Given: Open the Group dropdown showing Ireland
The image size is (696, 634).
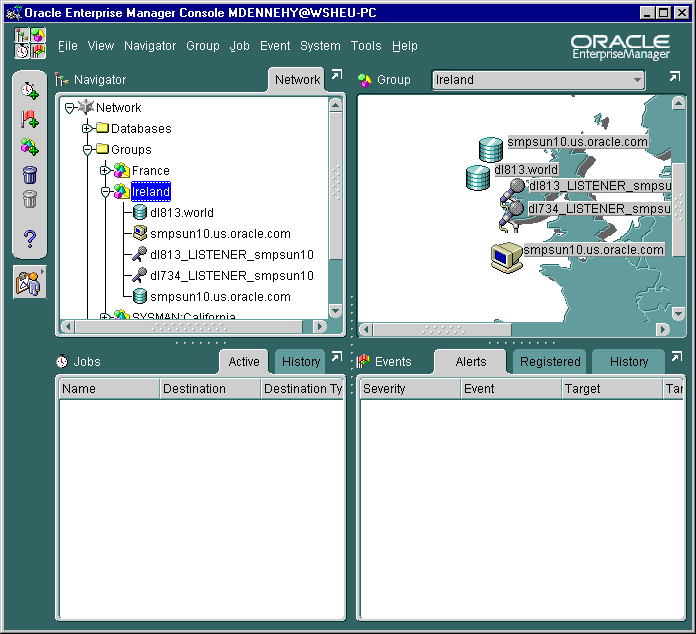Looking at the screenshot, I should tap(538, 80).
